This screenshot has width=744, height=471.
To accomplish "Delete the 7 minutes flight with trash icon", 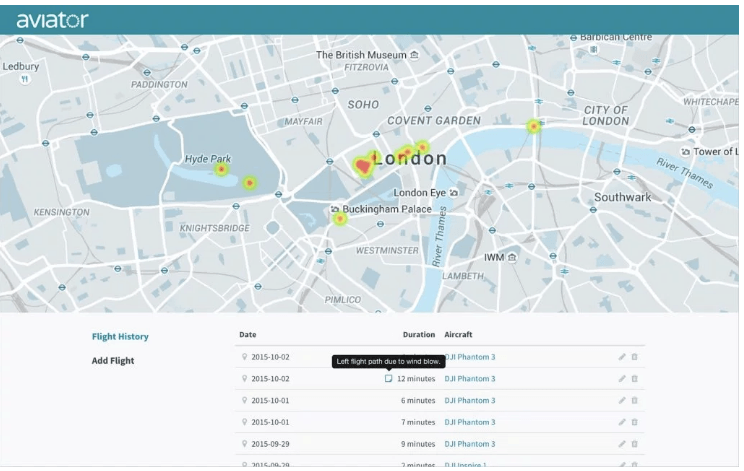I will [634, 422].
